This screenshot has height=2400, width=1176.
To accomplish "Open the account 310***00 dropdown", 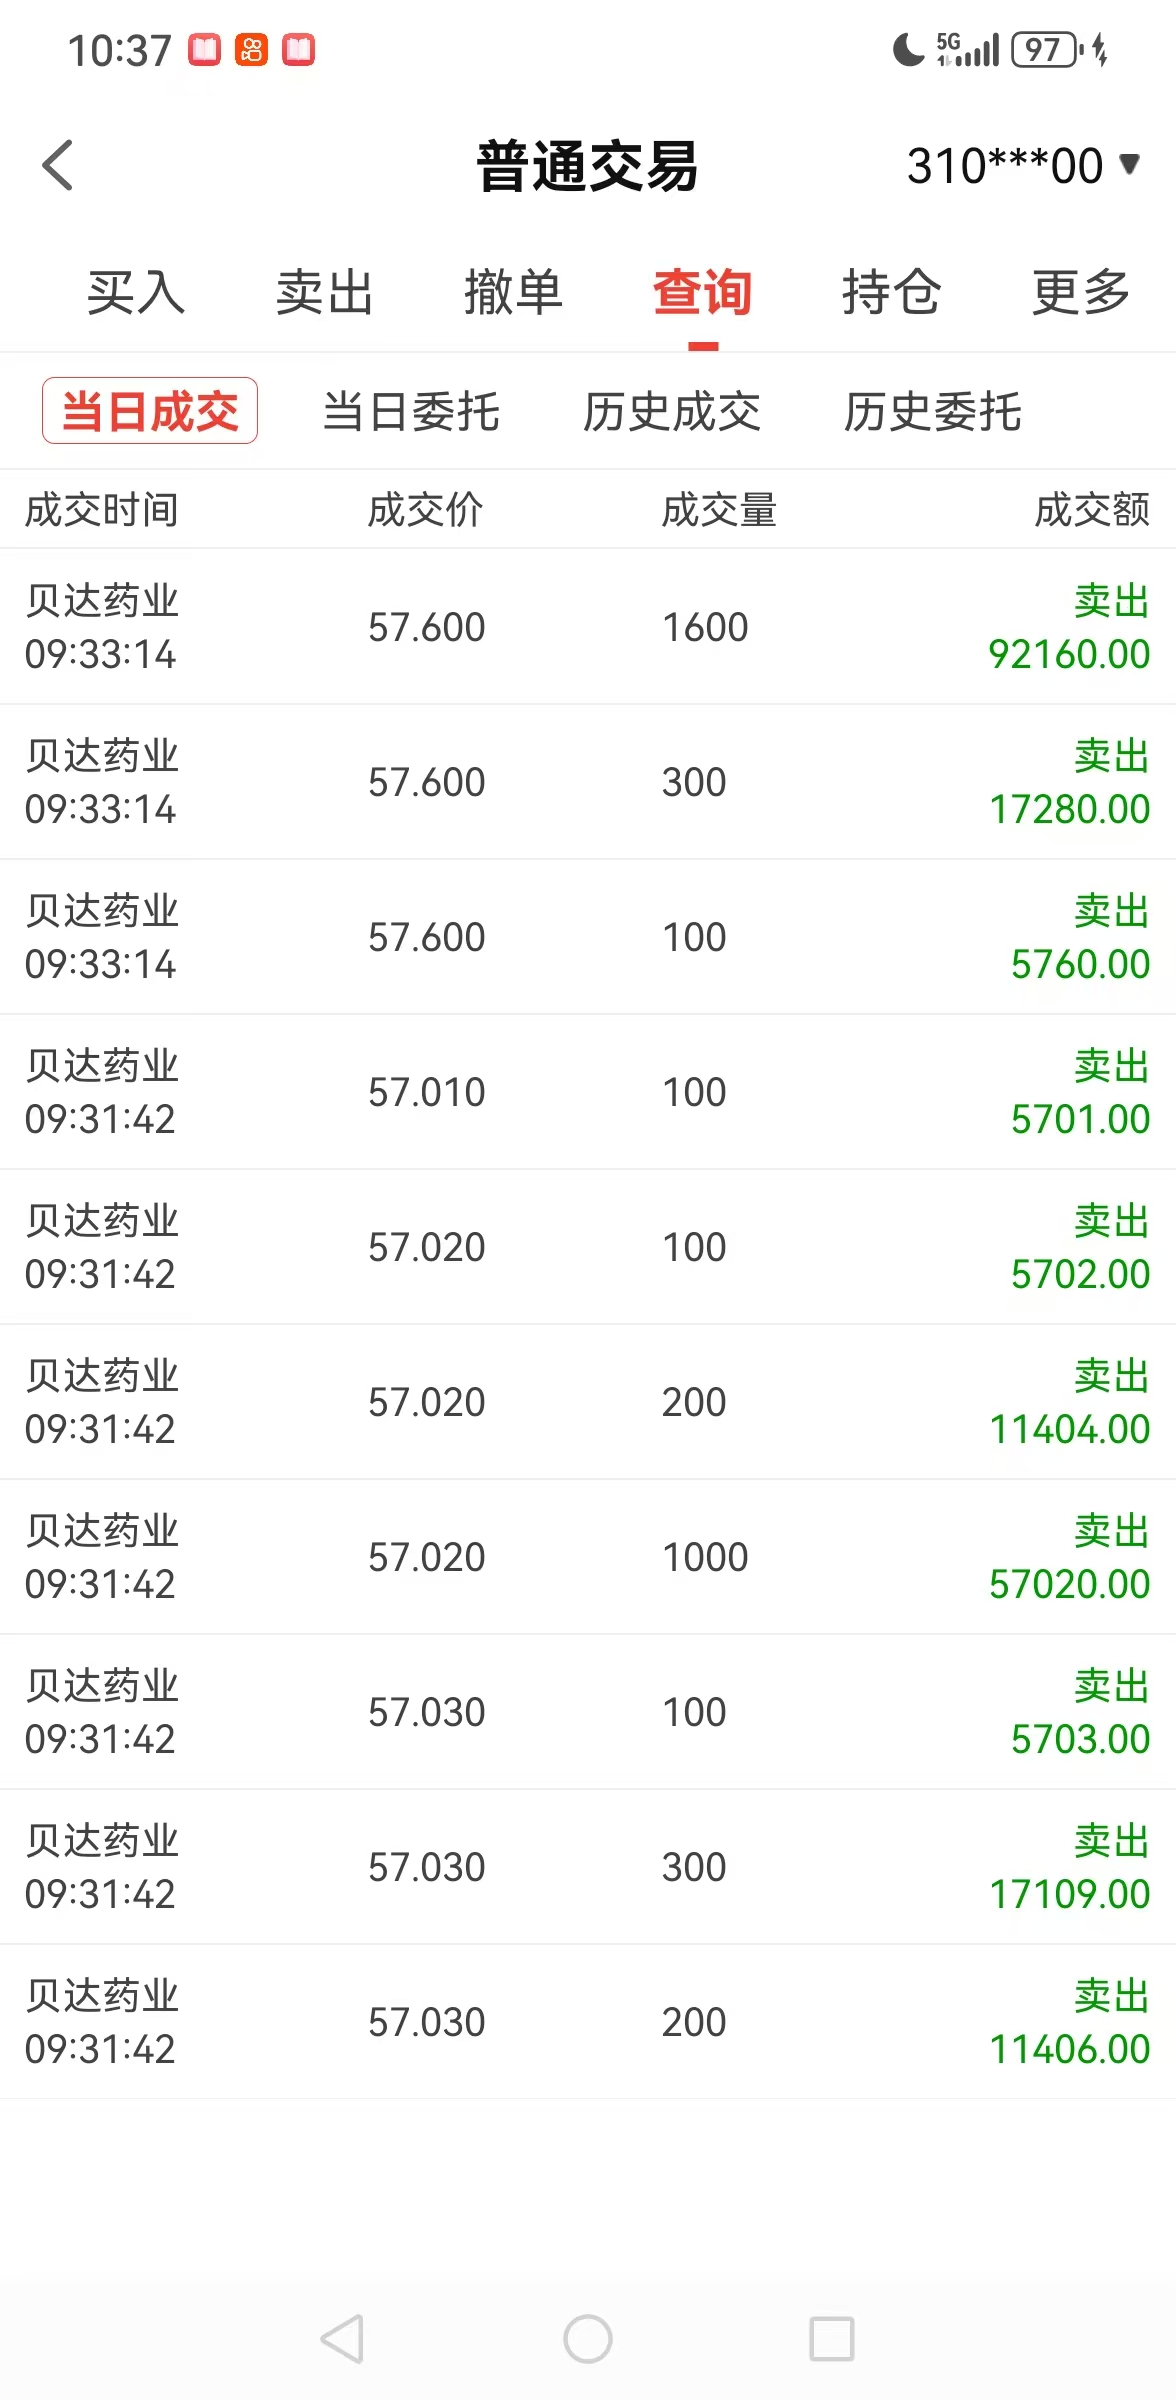I will pyautogui.click(x=1023, y=166).
